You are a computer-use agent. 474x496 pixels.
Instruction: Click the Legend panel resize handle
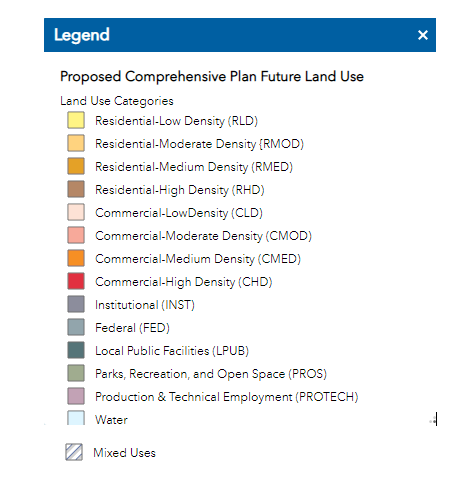coord(433,420)
